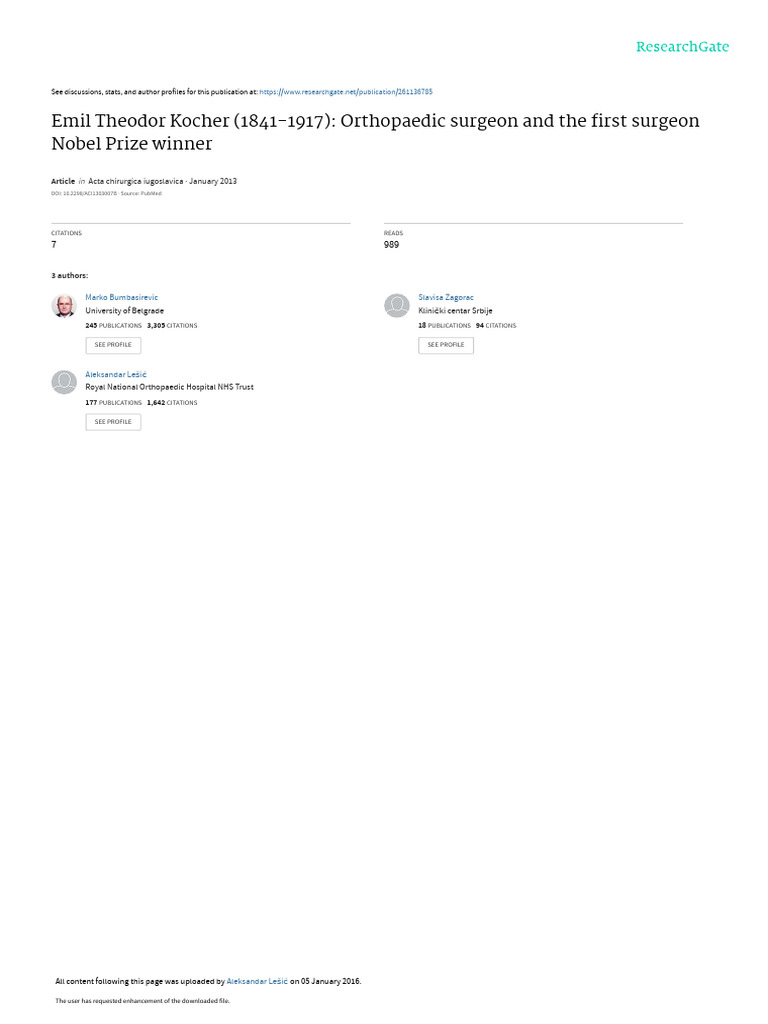Viewport: 768px width, 1024px height.
Task: Open Marko Bumbasirevic's profile photo
Action: [x=64, y=305]
